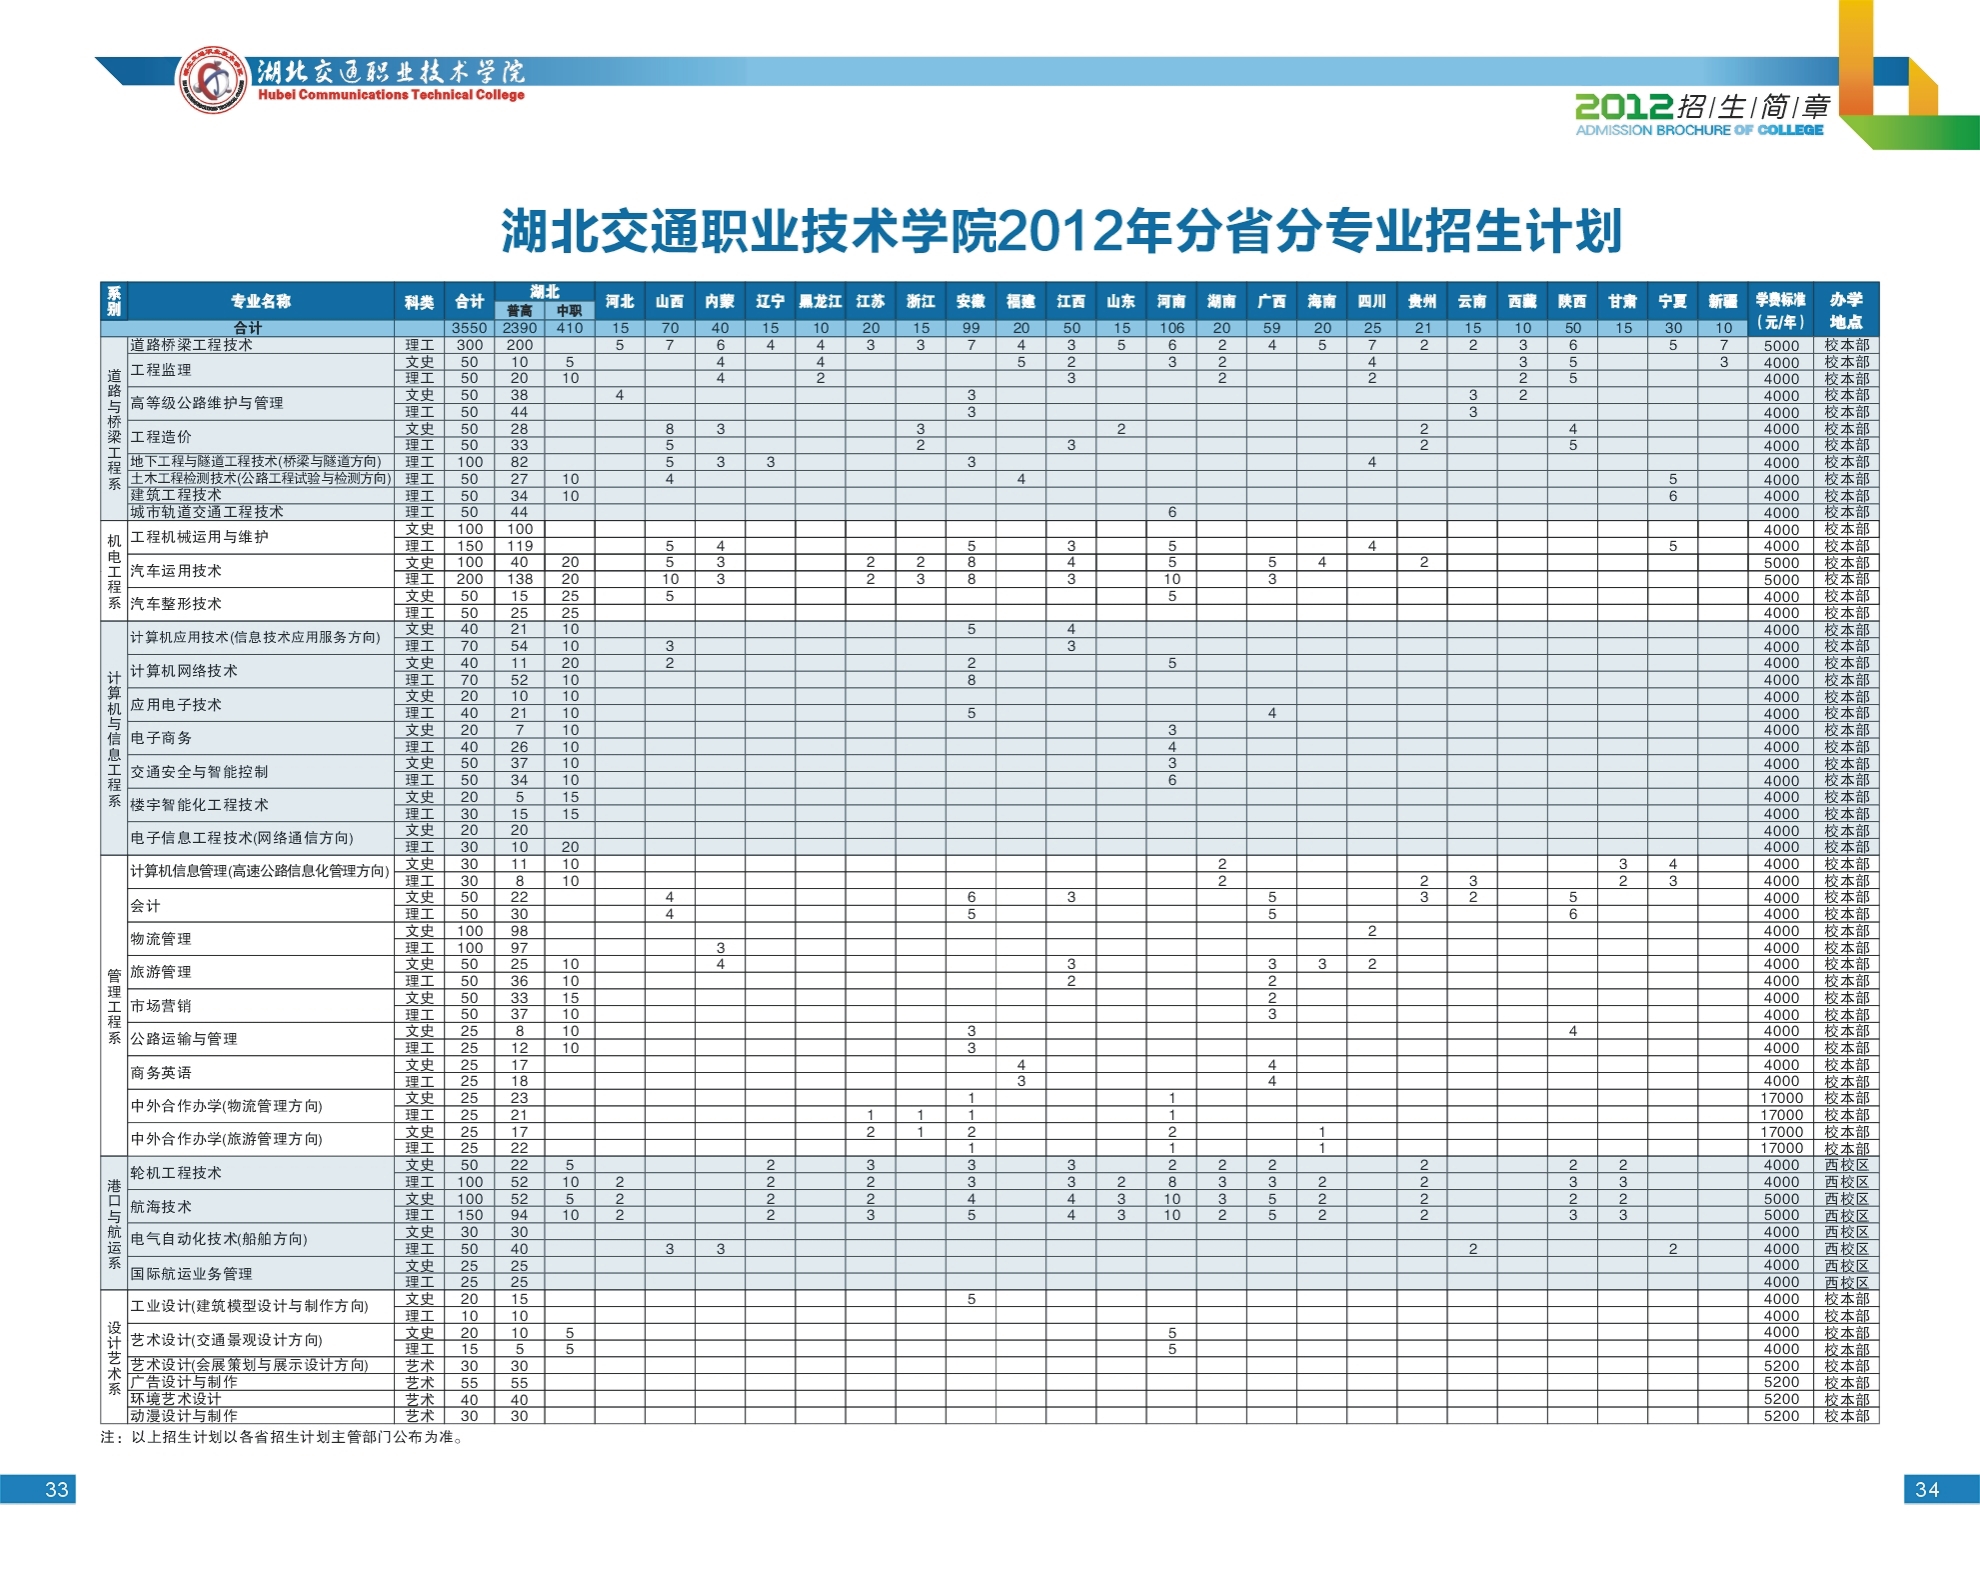Select the 甘肃 column header
Image resolution: width=1980 pixels, height=1570 pixels.
(x=1623, y=301)
